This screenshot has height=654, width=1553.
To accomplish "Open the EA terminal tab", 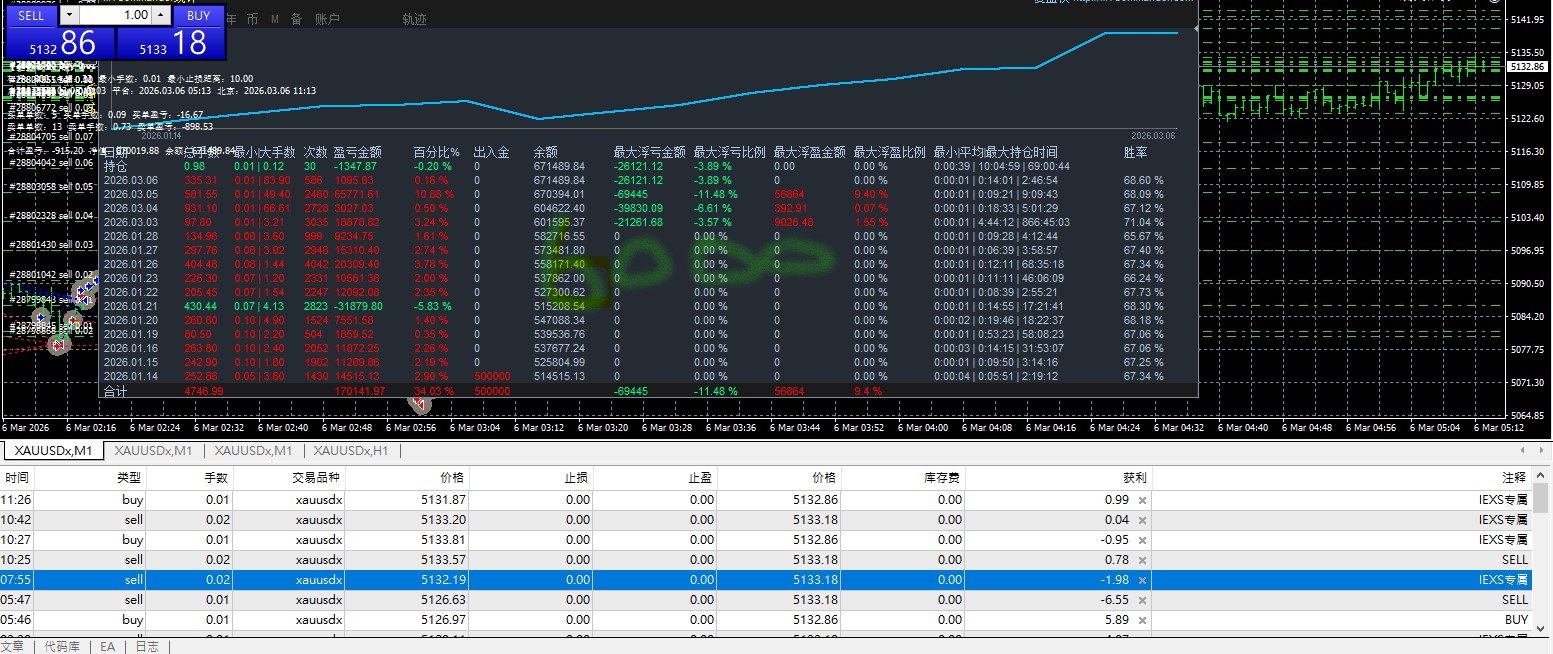I will [107, 647].
